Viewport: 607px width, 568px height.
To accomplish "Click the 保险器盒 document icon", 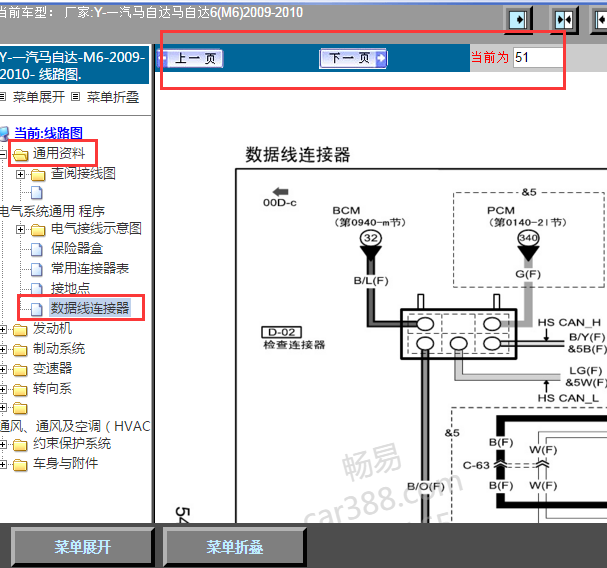I will (37, 249).
